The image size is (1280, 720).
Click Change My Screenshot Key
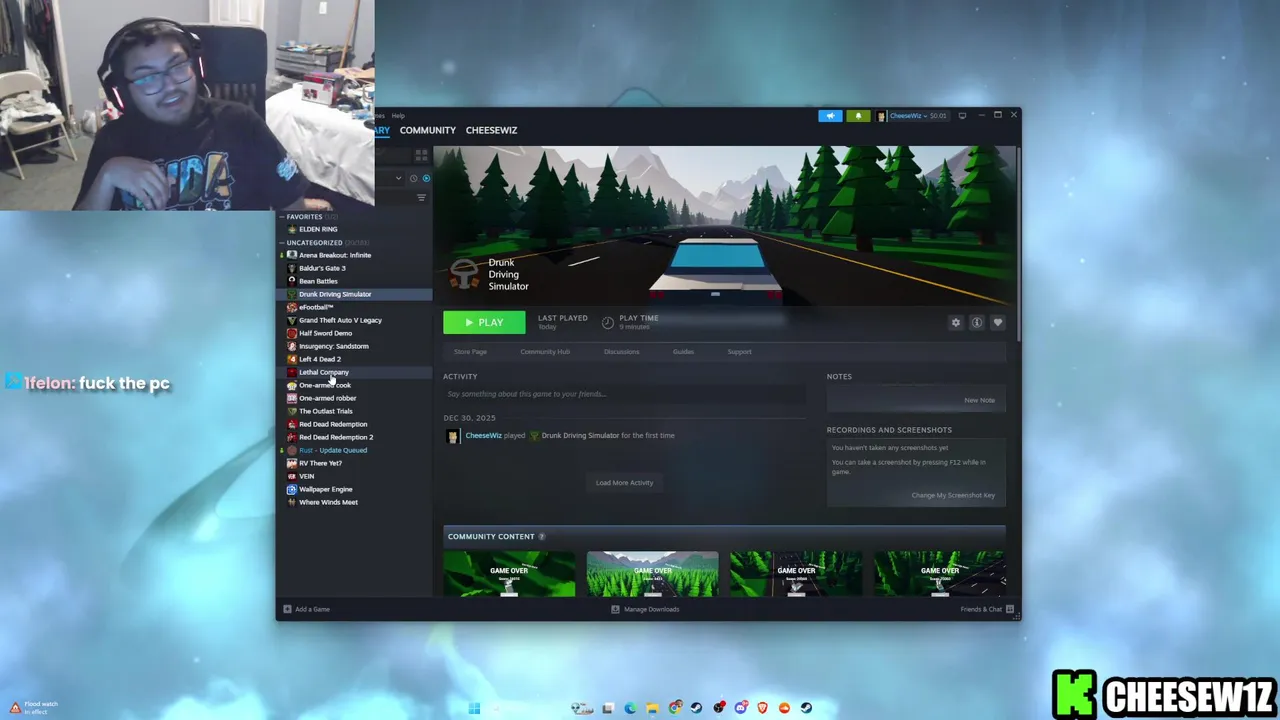tap(953, 495)
